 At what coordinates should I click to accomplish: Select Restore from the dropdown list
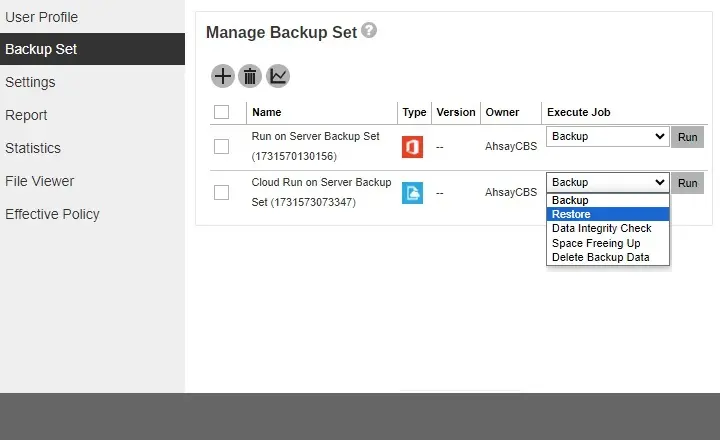click(x=571, y=214)
